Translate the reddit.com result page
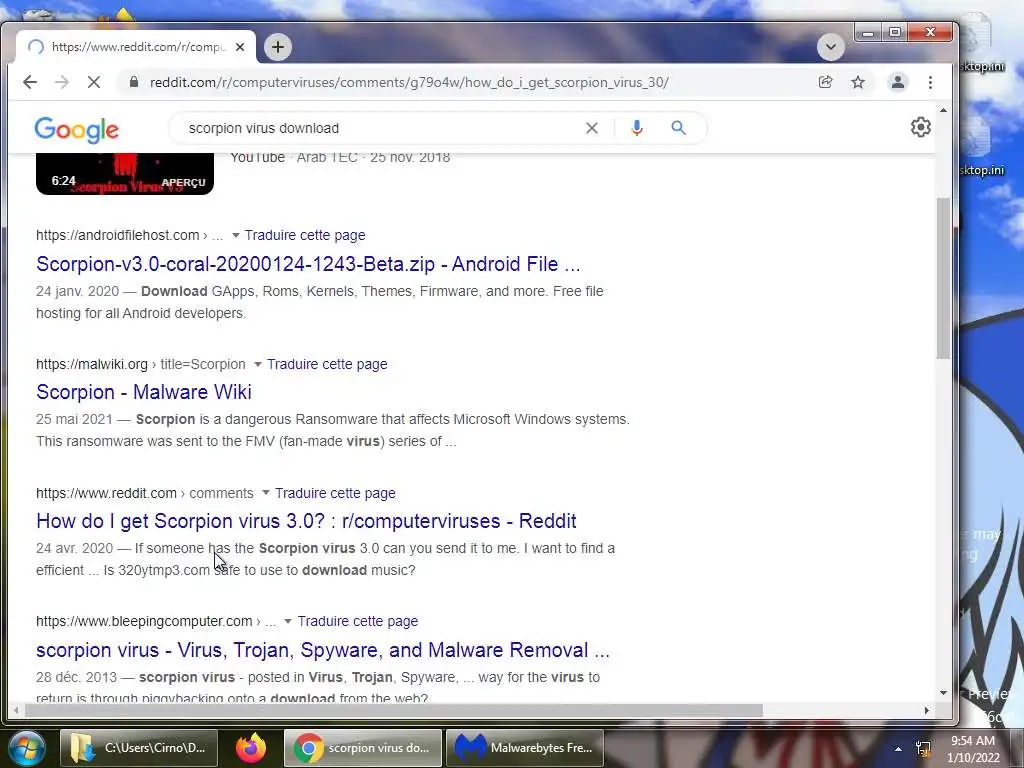Viewport: 1024px width, 768px height. [x=335, y=493]
